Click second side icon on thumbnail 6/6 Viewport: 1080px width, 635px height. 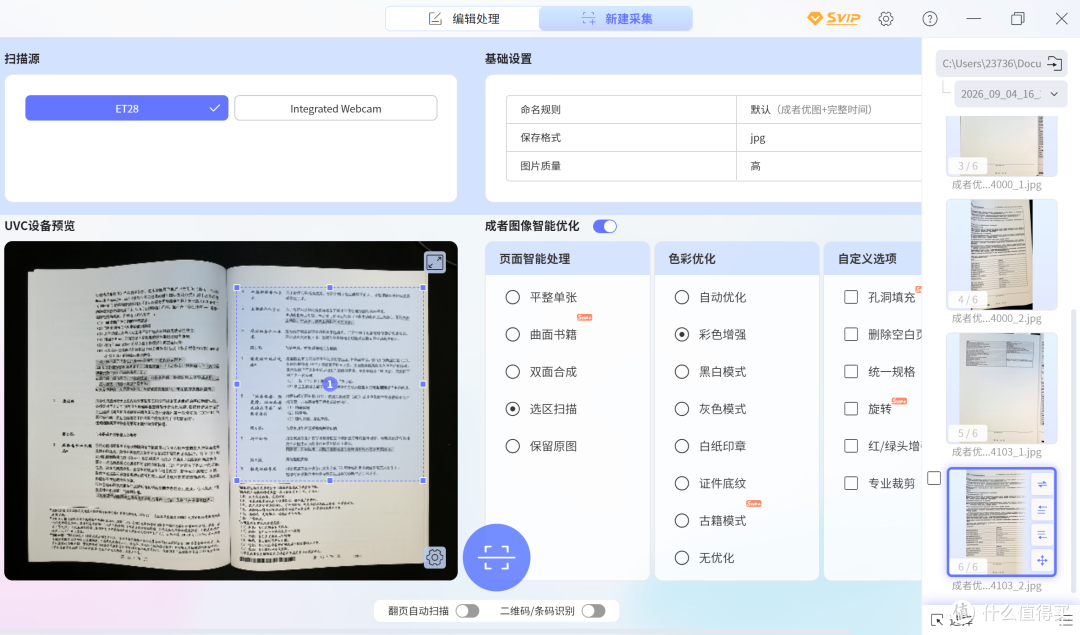(1042, 510)
